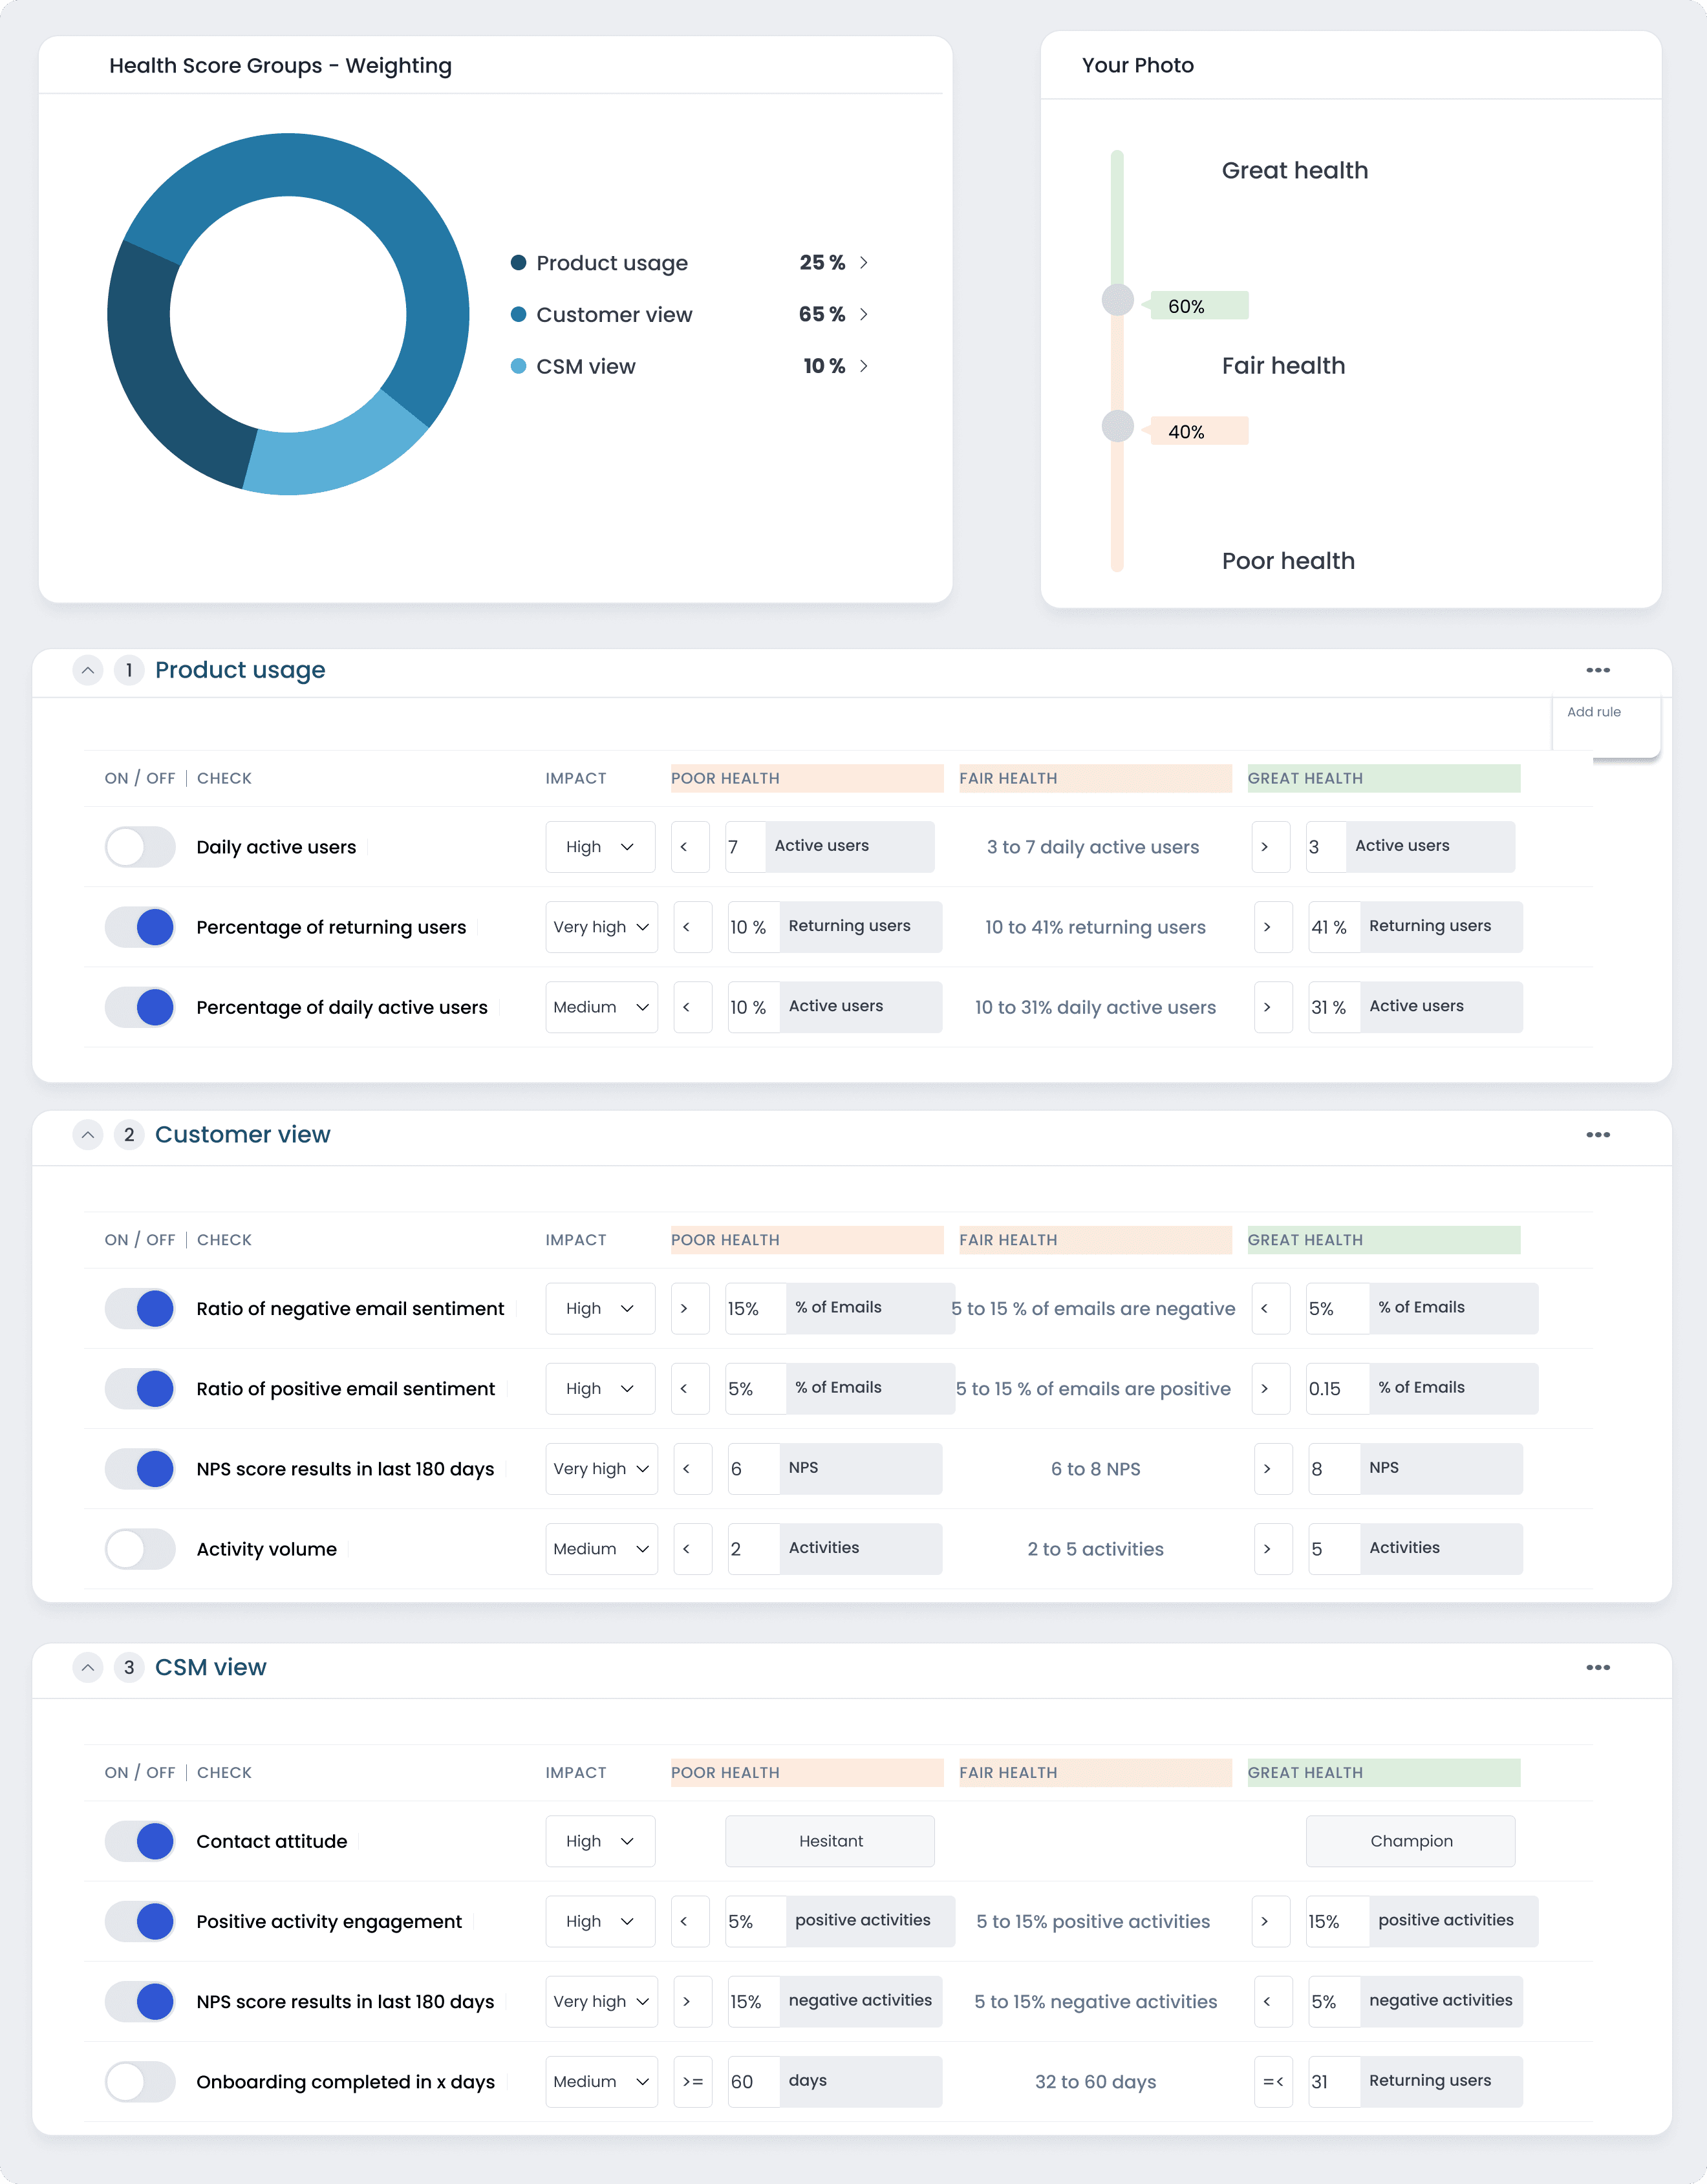This screenshot has height=2184, width=1707.
Task: Open the impact dropdown for Ratio of negative email sentiment
Action: coord(600,1308)
